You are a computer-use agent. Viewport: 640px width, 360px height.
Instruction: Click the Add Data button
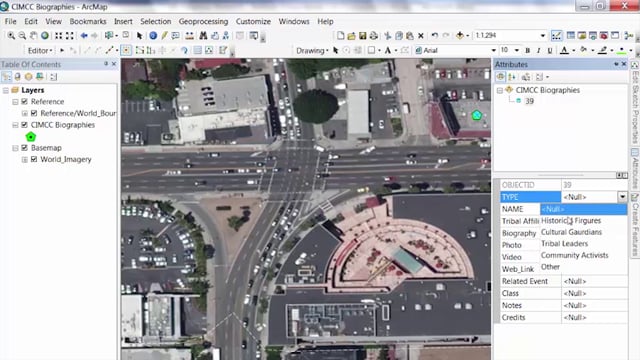pyautogui.click(x=460, y=36)
